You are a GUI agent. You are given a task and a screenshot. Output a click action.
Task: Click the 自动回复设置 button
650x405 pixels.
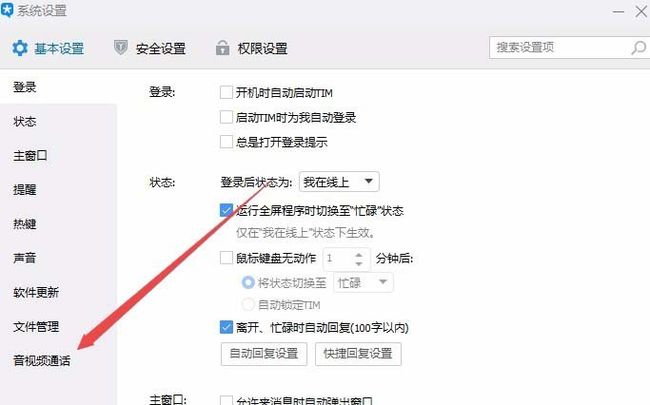coord(264,354)
